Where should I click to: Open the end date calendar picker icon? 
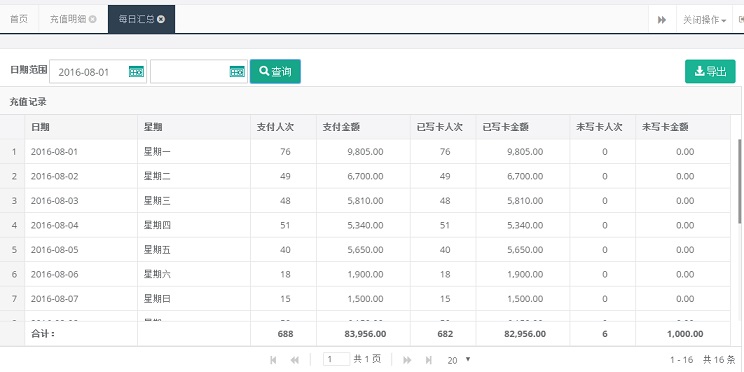[x=237, y=72]
